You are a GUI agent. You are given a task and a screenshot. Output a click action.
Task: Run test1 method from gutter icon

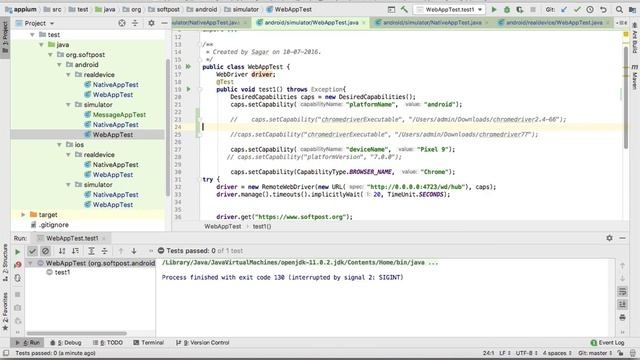point(189,89)
